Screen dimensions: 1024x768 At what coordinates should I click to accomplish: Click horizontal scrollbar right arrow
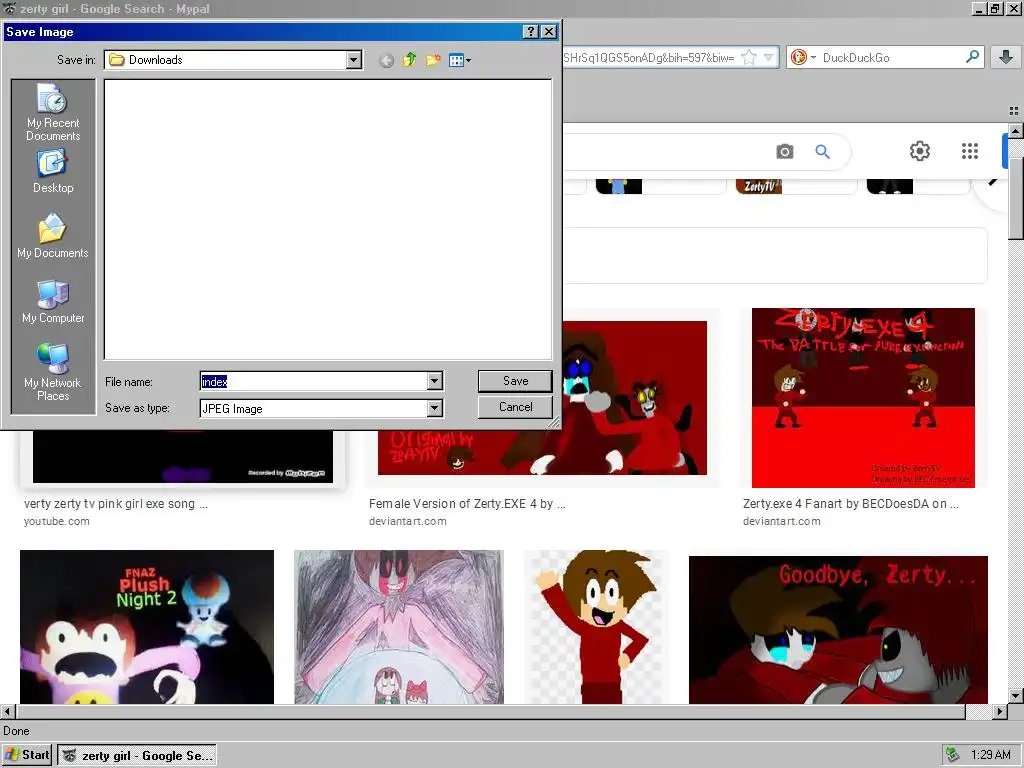(x=1000, y=711)
